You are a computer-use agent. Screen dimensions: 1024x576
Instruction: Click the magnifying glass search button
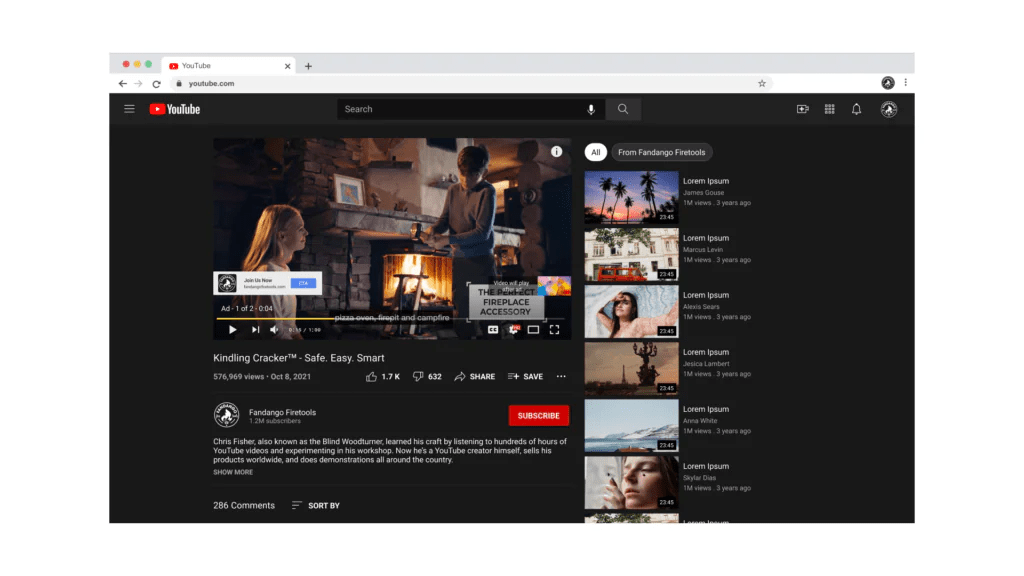623,109
